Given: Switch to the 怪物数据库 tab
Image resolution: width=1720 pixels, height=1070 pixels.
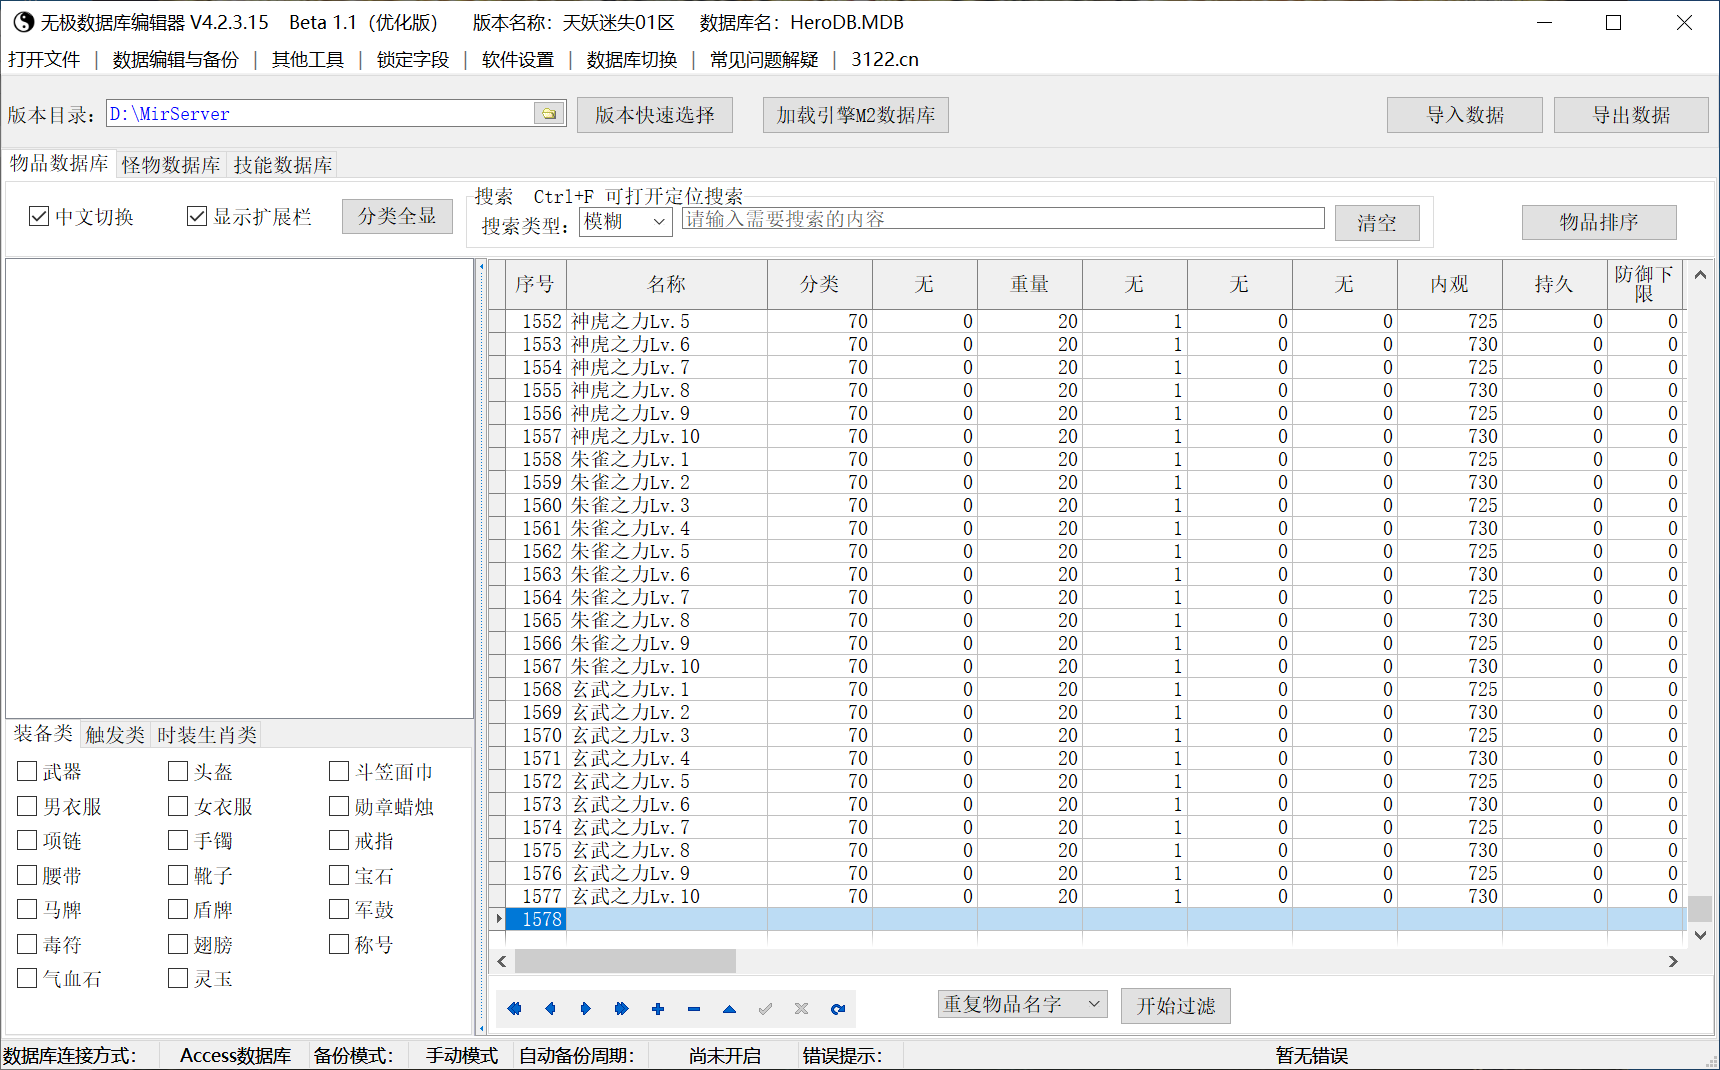Looking at the screenshot, I should 171,165.
